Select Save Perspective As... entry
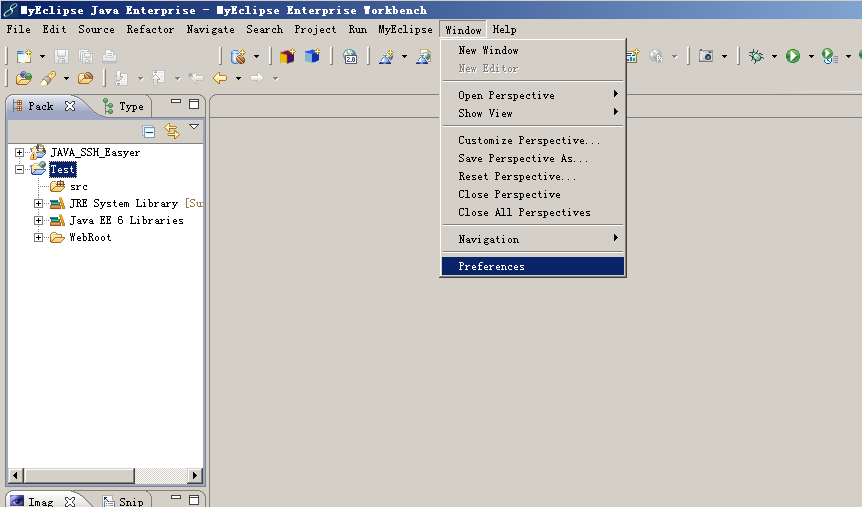 click(x=533, y=158)
